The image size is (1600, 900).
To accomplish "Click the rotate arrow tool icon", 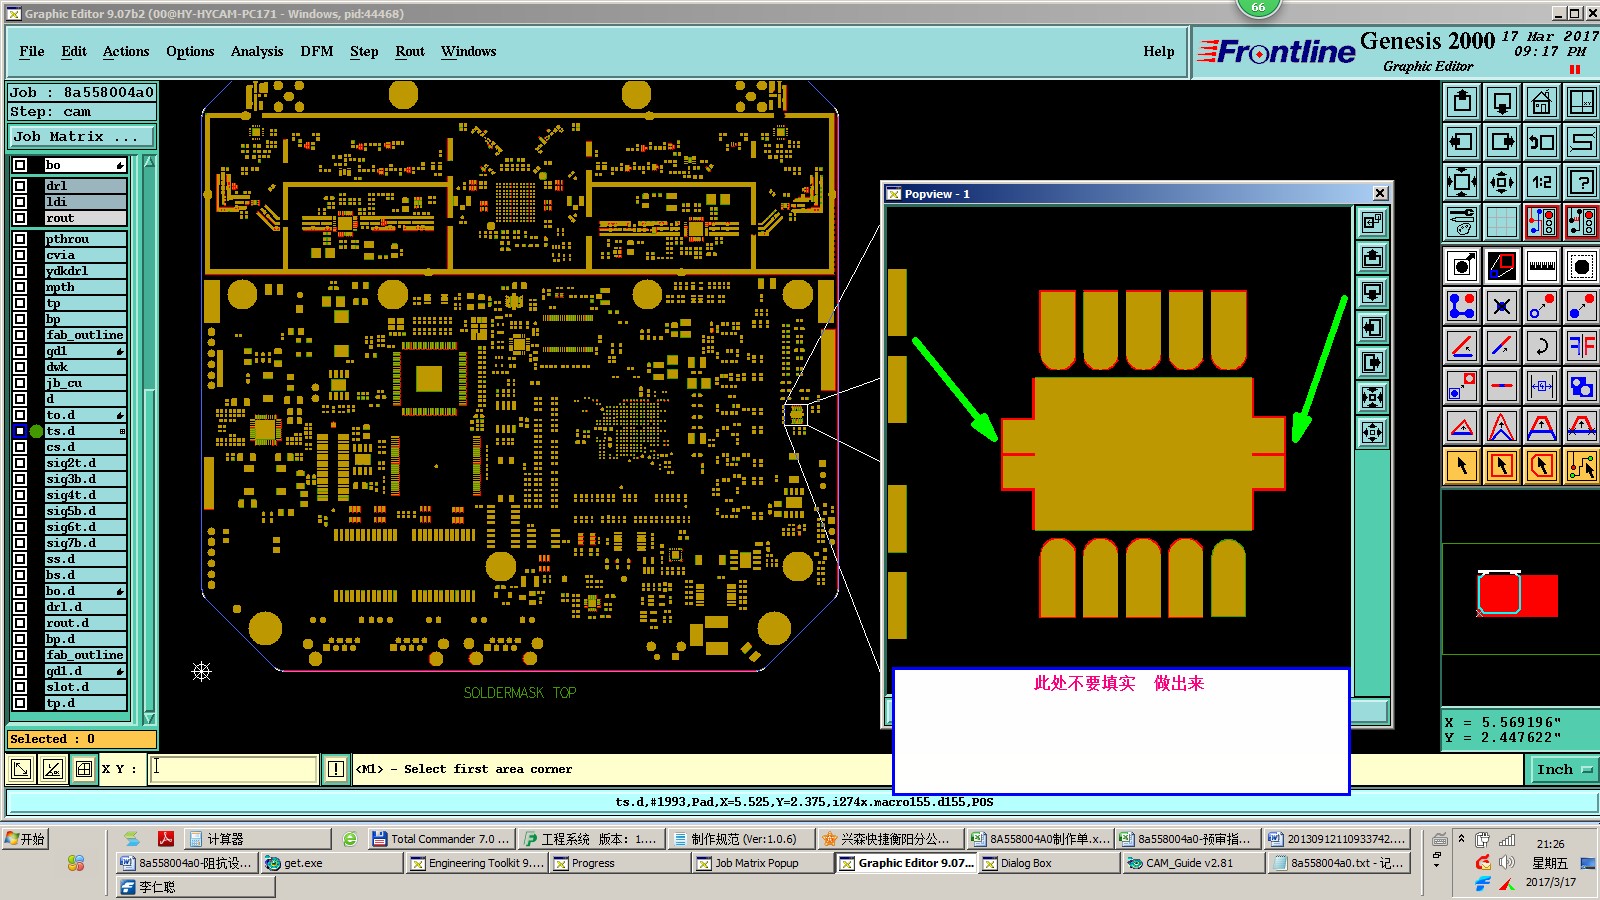I will coord(1541,346).
